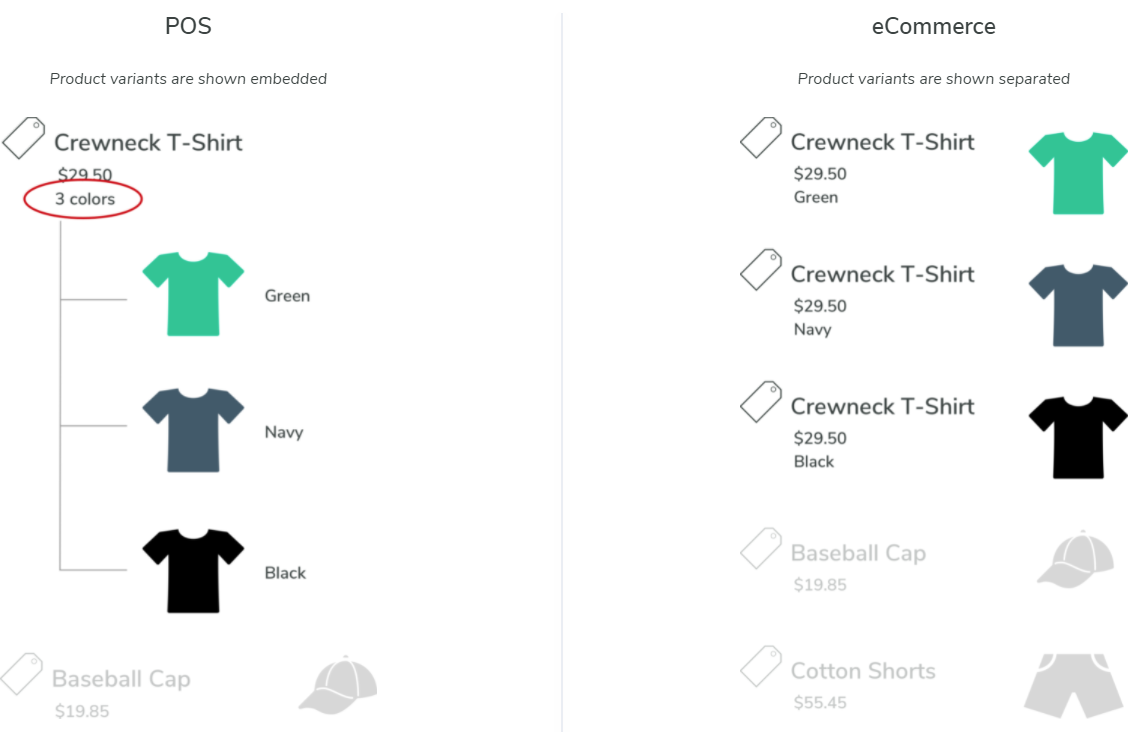Click the eCommerce column heading
Image resolution: width=1133 pixels, height=732 pixels.
pos(933,26)
